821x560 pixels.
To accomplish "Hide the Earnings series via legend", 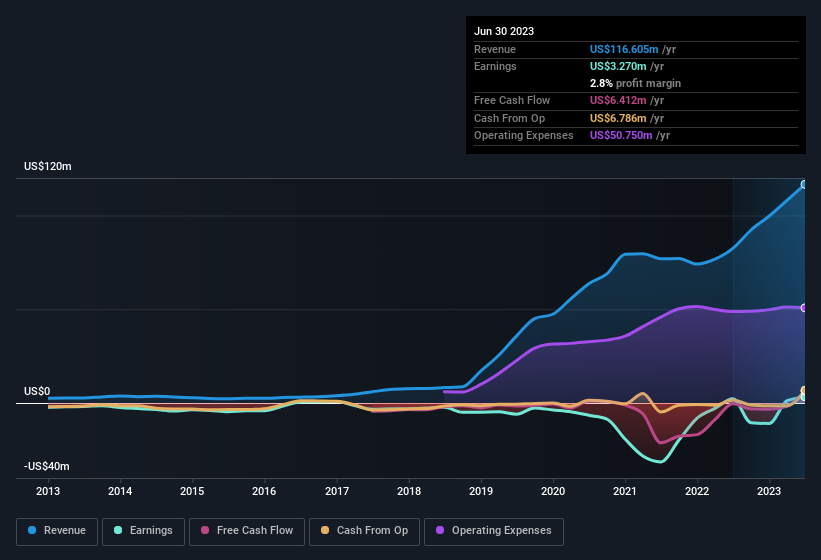I will [x=143, y=531].
